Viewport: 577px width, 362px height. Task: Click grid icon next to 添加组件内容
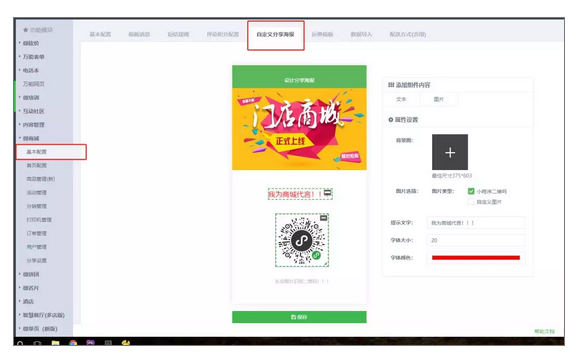(391, 85)
